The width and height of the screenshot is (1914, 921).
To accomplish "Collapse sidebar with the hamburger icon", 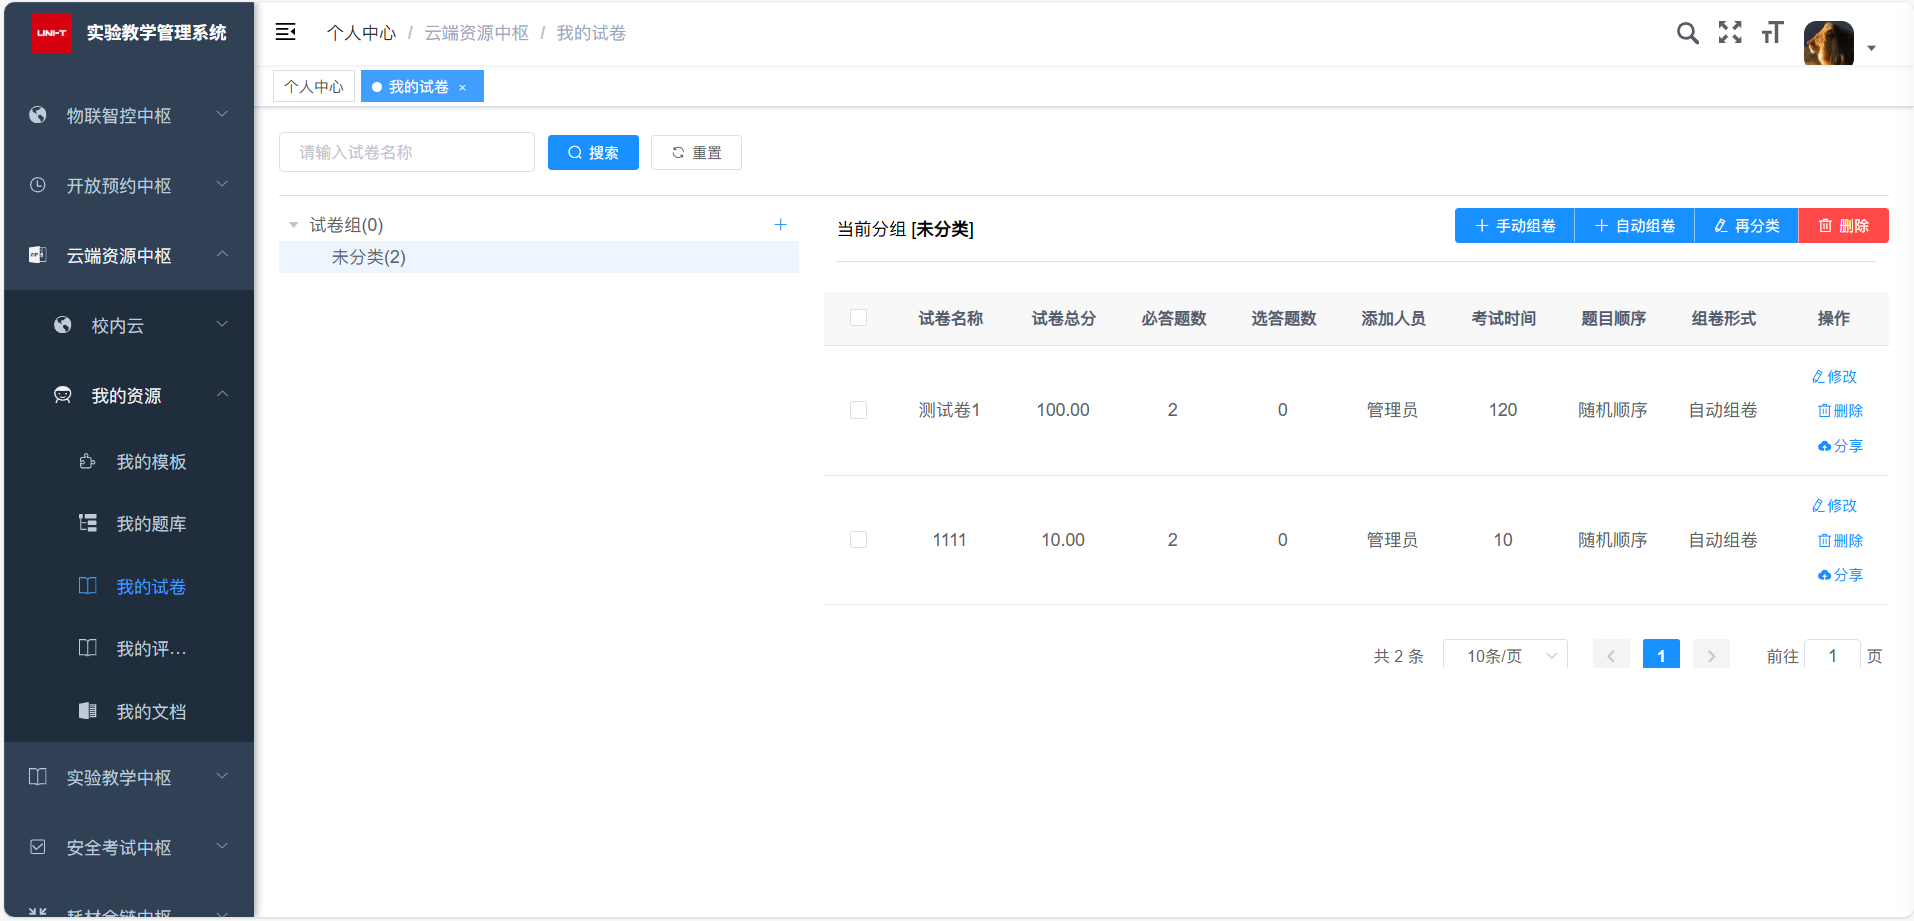I will [286, 32].
